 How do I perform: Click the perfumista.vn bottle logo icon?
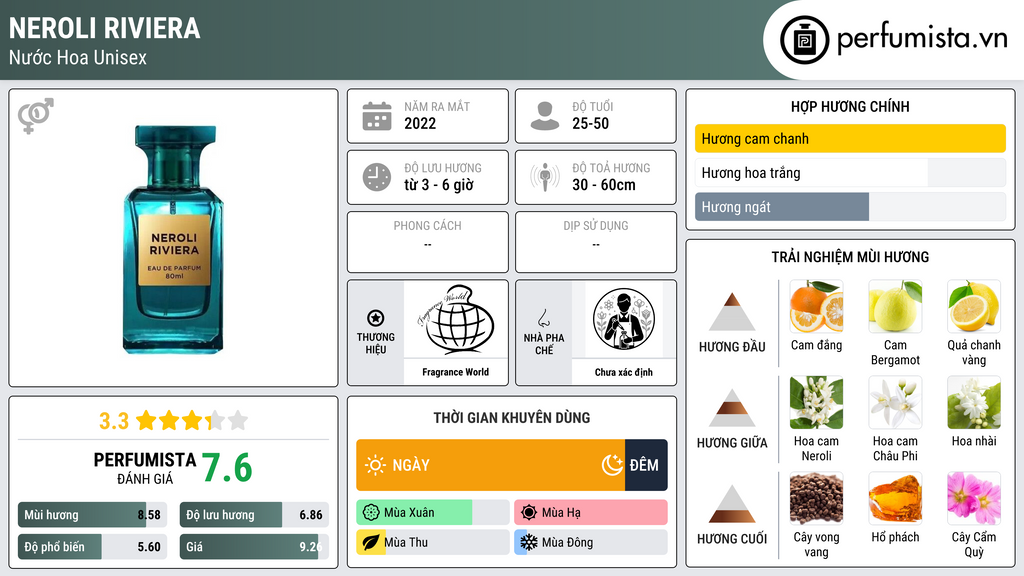[804, 40]
